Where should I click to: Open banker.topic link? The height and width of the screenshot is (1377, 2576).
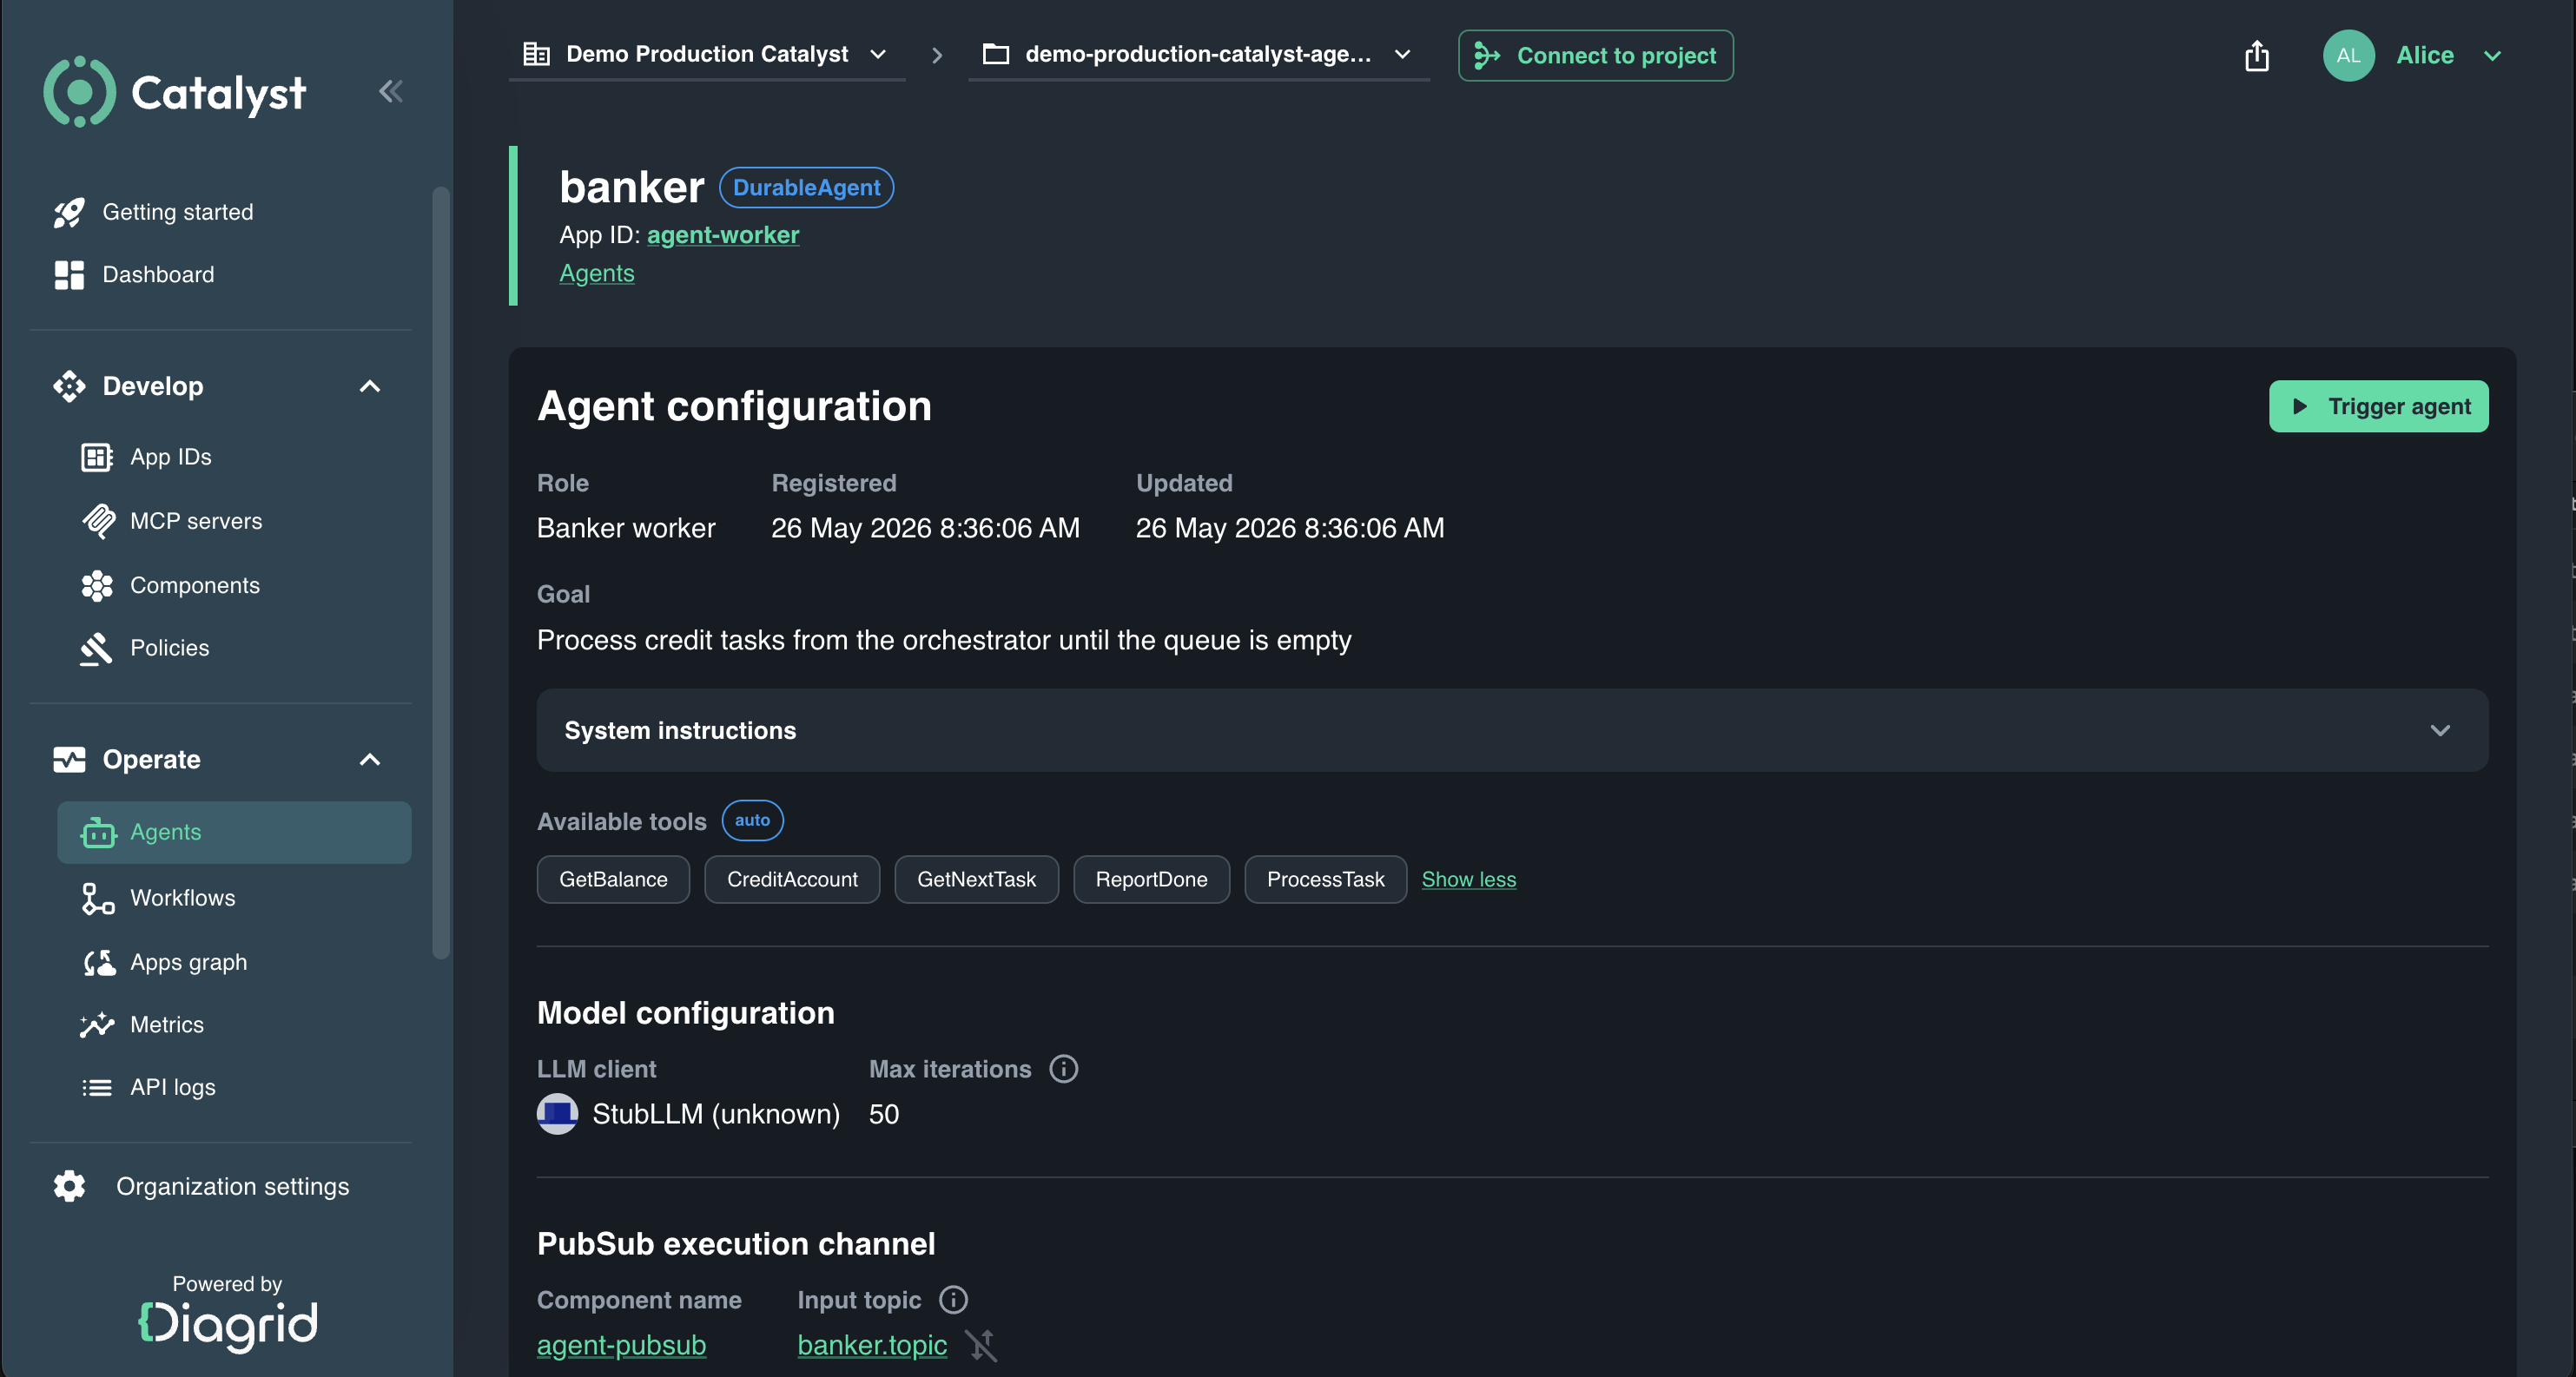(872, 1346)
